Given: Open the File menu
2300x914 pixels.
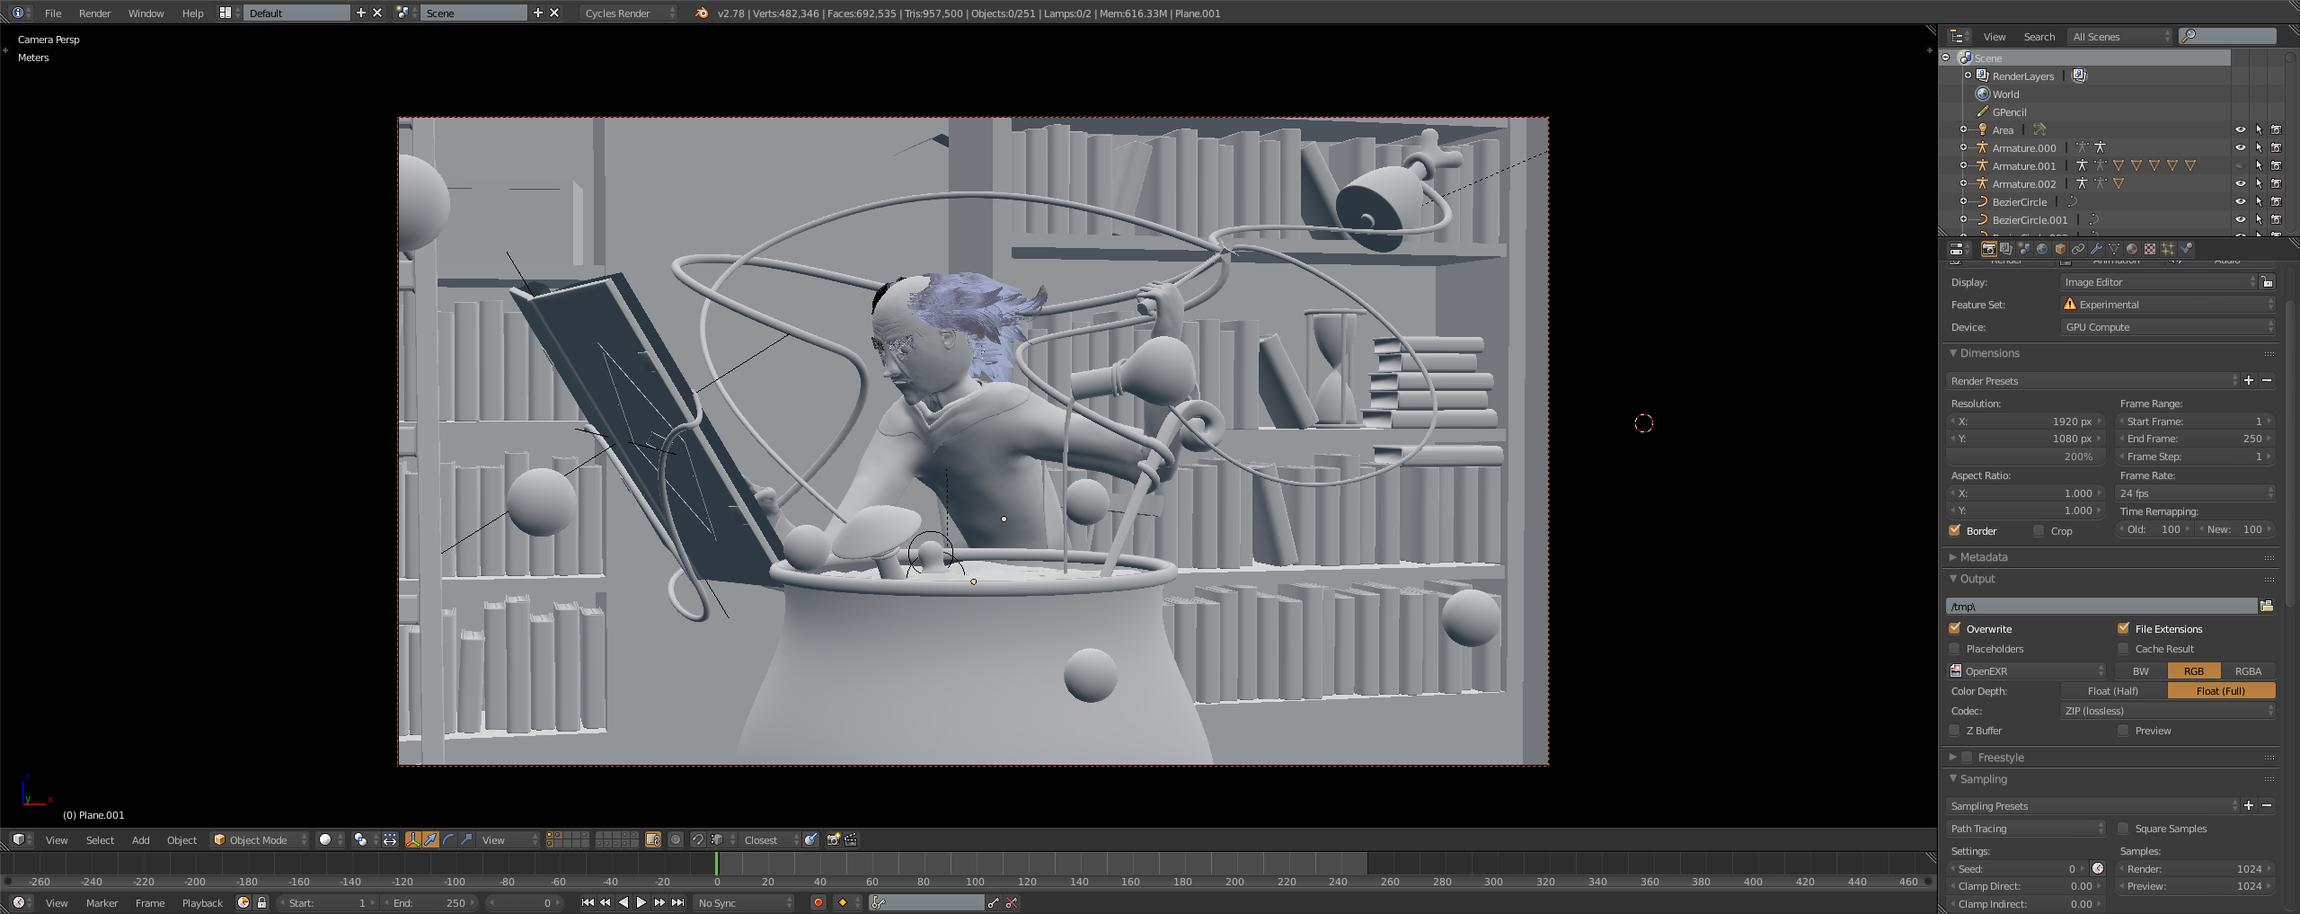Looking at the screenshot, I should [x=53, y=13].
